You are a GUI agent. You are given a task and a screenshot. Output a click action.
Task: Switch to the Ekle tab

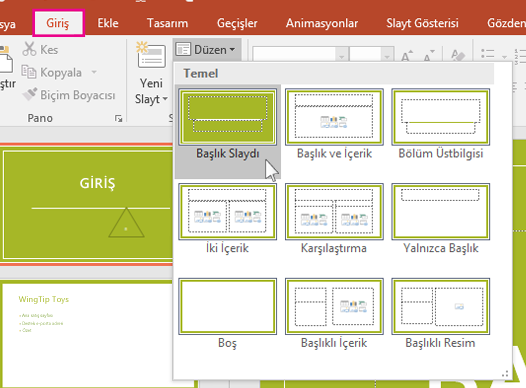pos(108,23)
